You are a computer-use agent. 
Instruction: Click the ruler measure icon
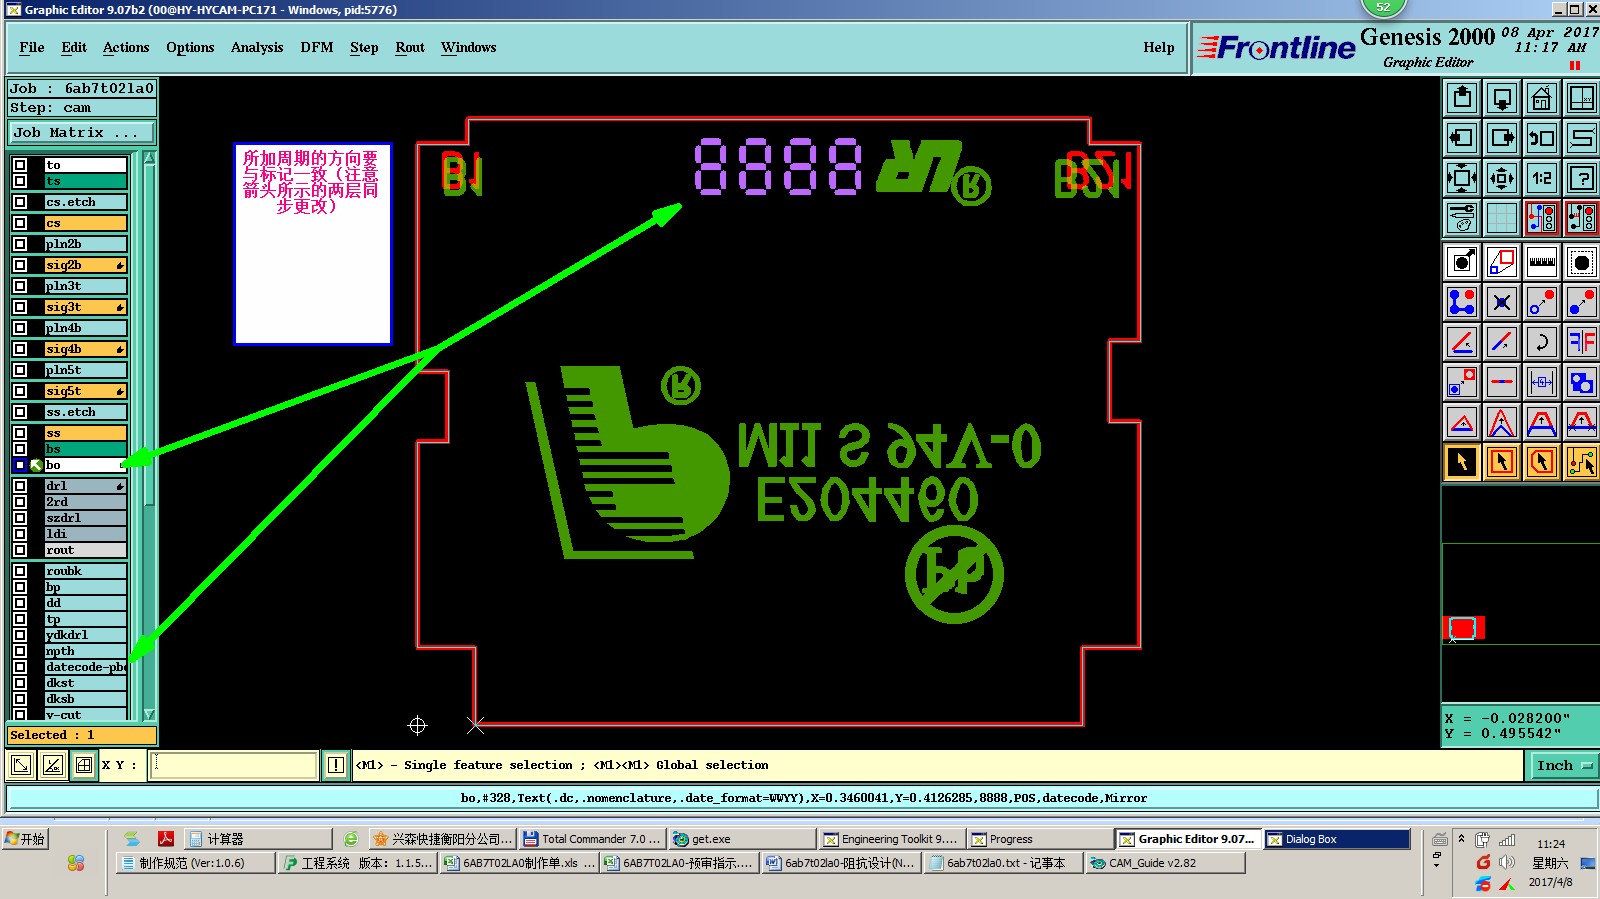coord(1542,262)
